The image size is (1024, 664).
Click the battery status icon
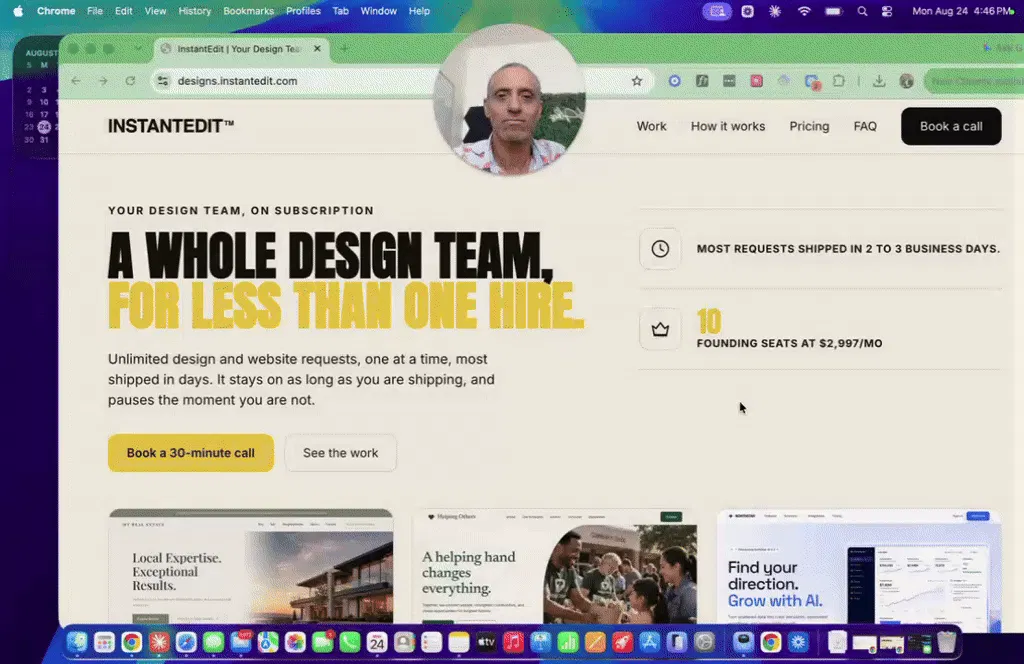[833, 11]
